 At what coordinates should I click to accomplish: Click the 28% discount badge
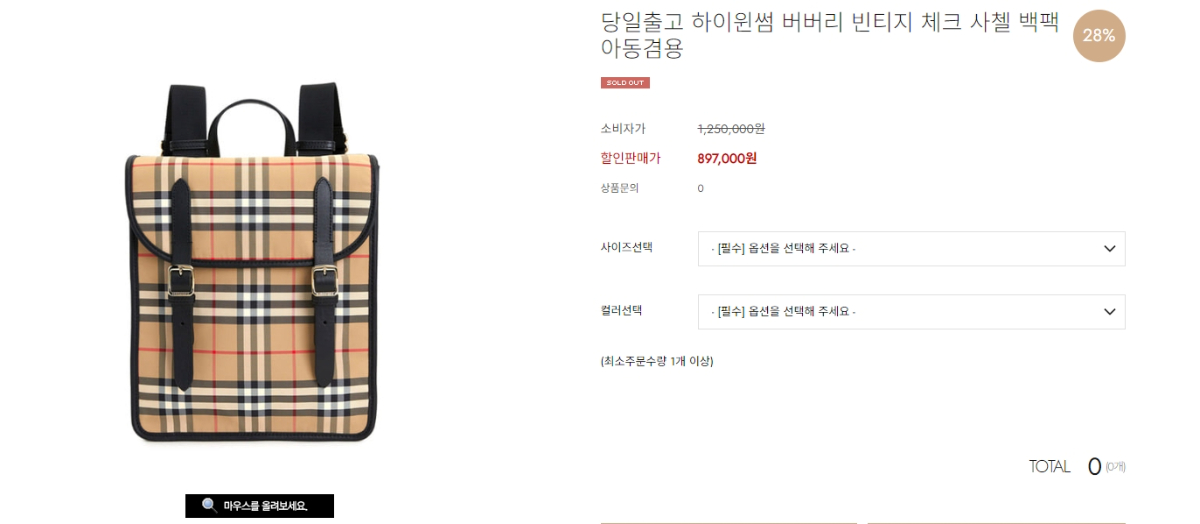click(1099, 36)
